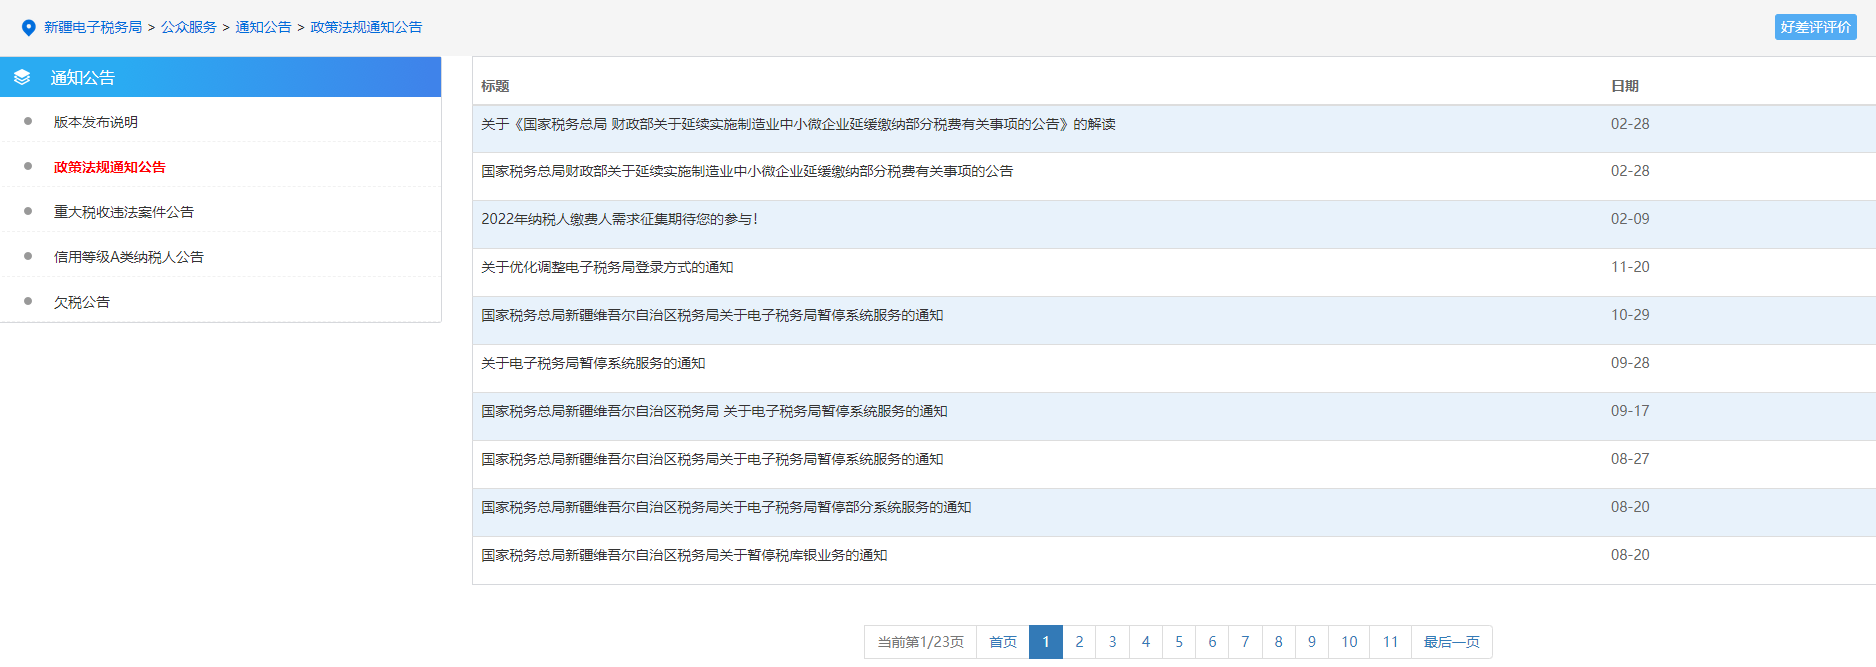1876x667 pixels.
Task: Click the 11-20 date cell
Action: (x=1630, y=267)
